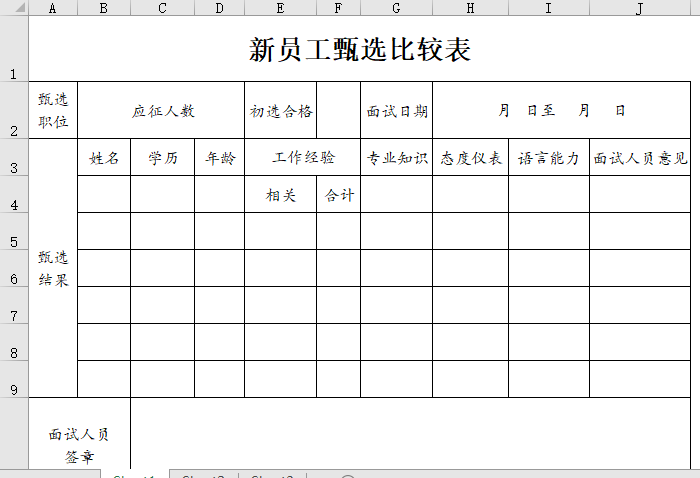Select column A header
700x478 pixels.
[x=53, y=8]
